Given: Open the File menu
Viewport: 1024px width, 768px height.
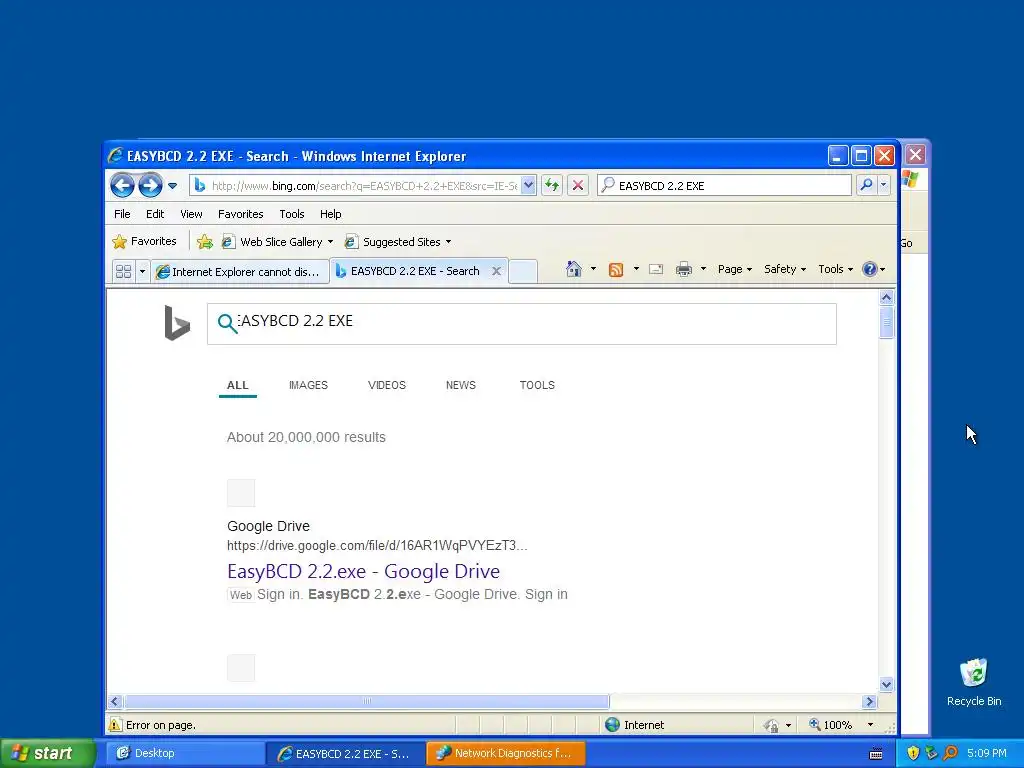Looking at the screenshot, I should [x=122, y=214].
